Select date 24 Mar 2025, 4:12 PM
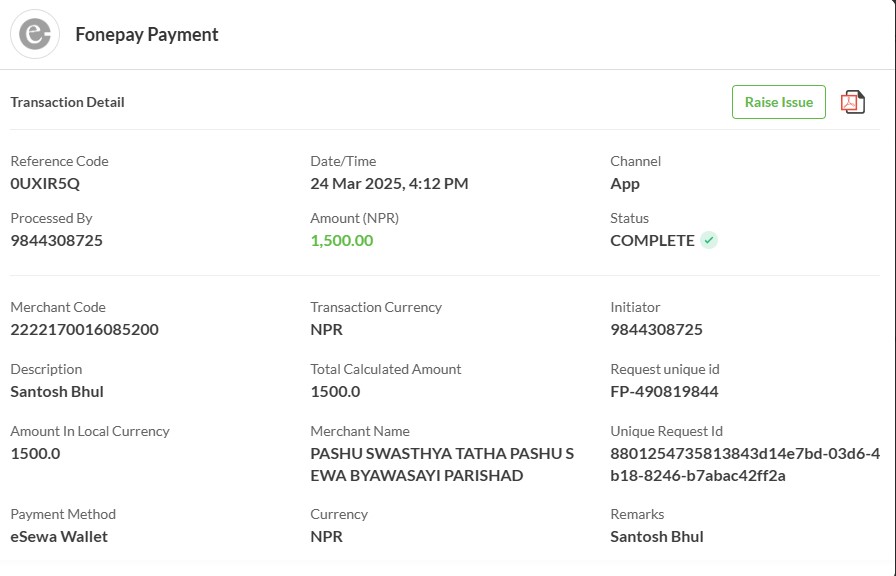Screen dimensions: 896x576 pyautogui.click(x=389, y=183)
